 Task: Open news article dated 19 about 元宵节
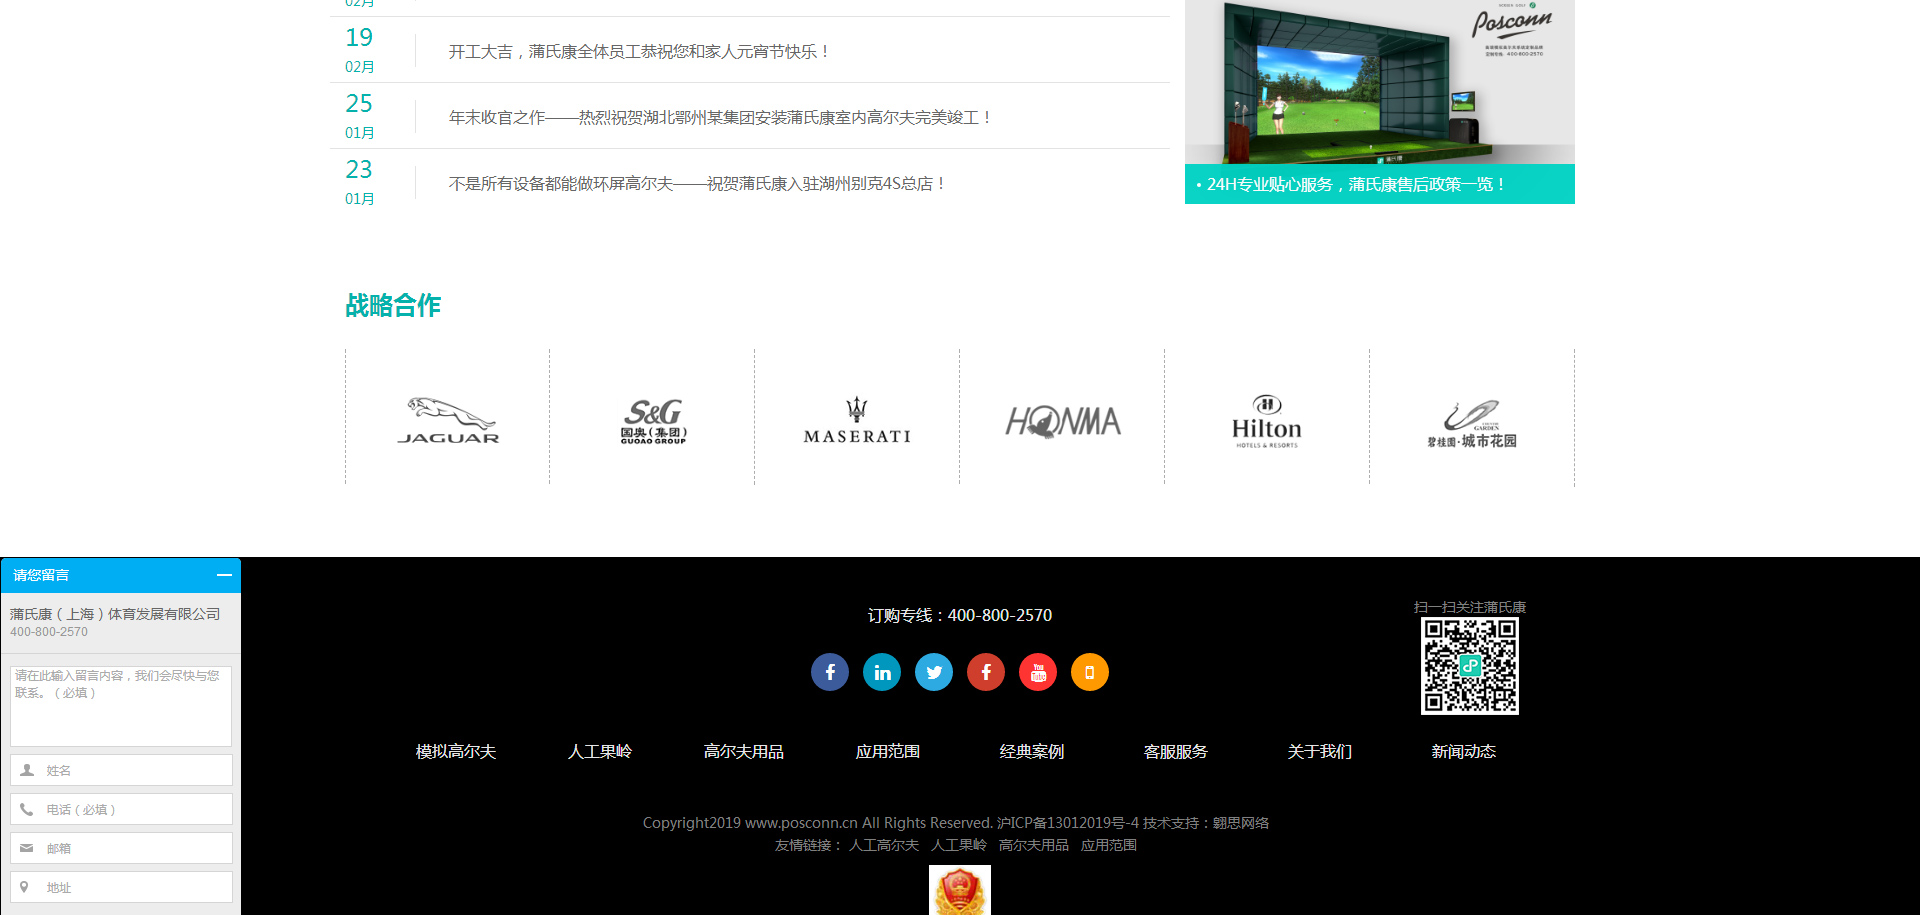coord(639,52)
